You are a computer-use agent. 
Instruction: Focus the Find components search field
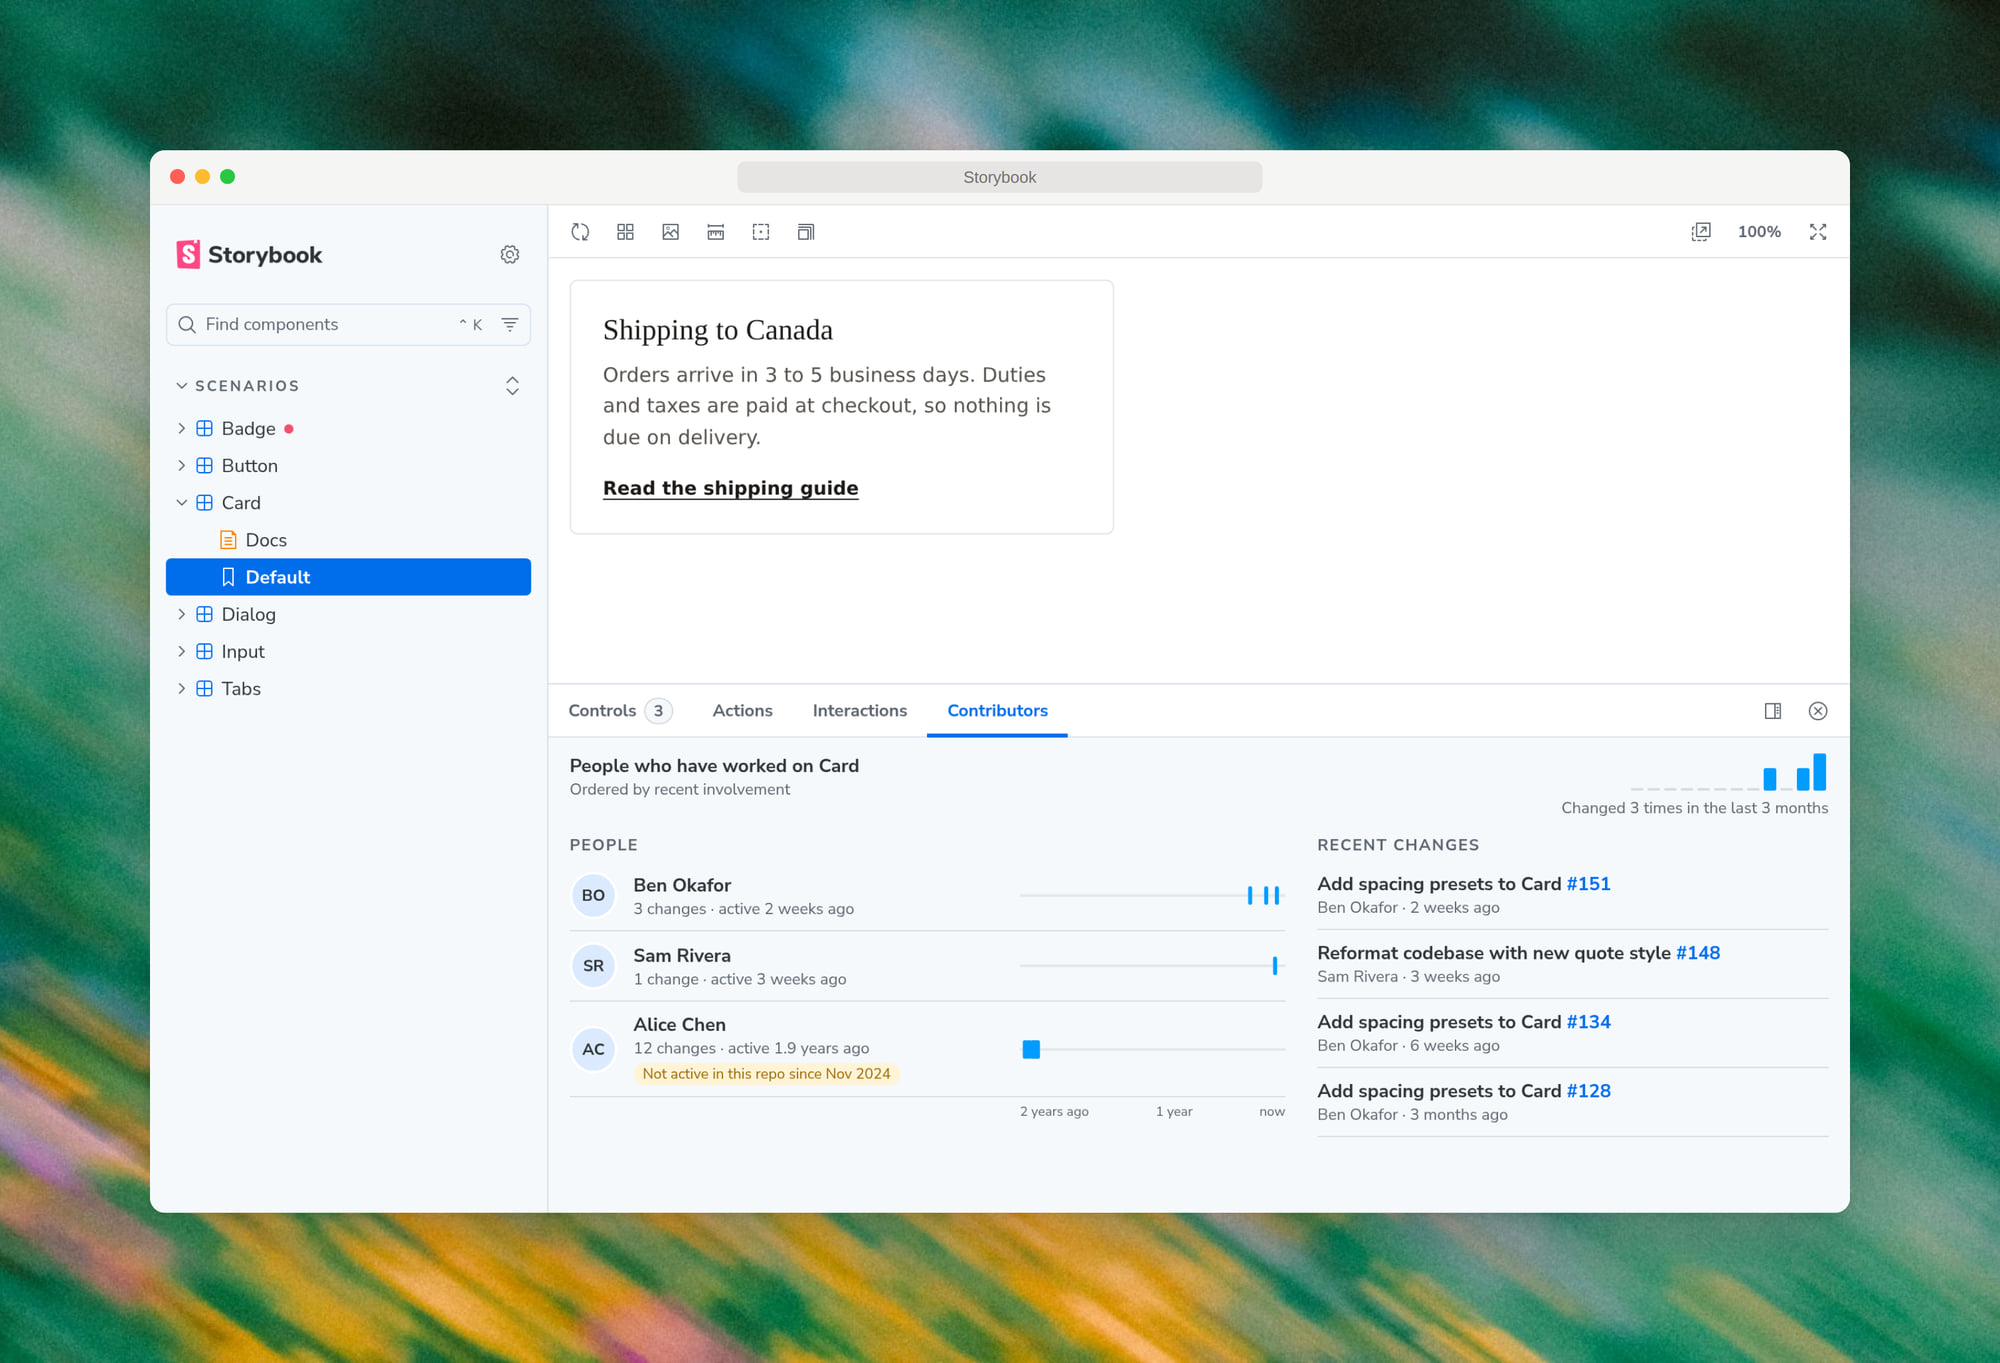348,324
